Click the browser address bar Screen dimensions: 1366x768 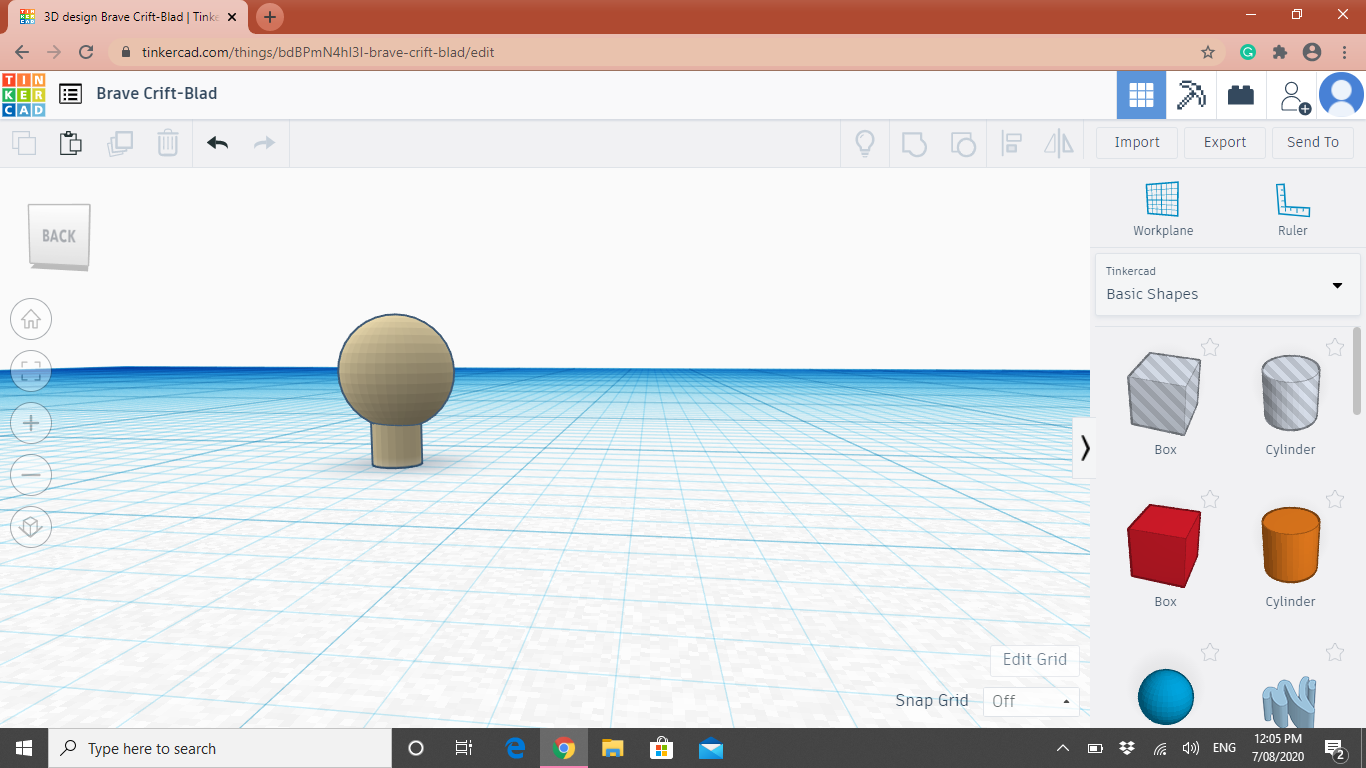coord(668,52)
